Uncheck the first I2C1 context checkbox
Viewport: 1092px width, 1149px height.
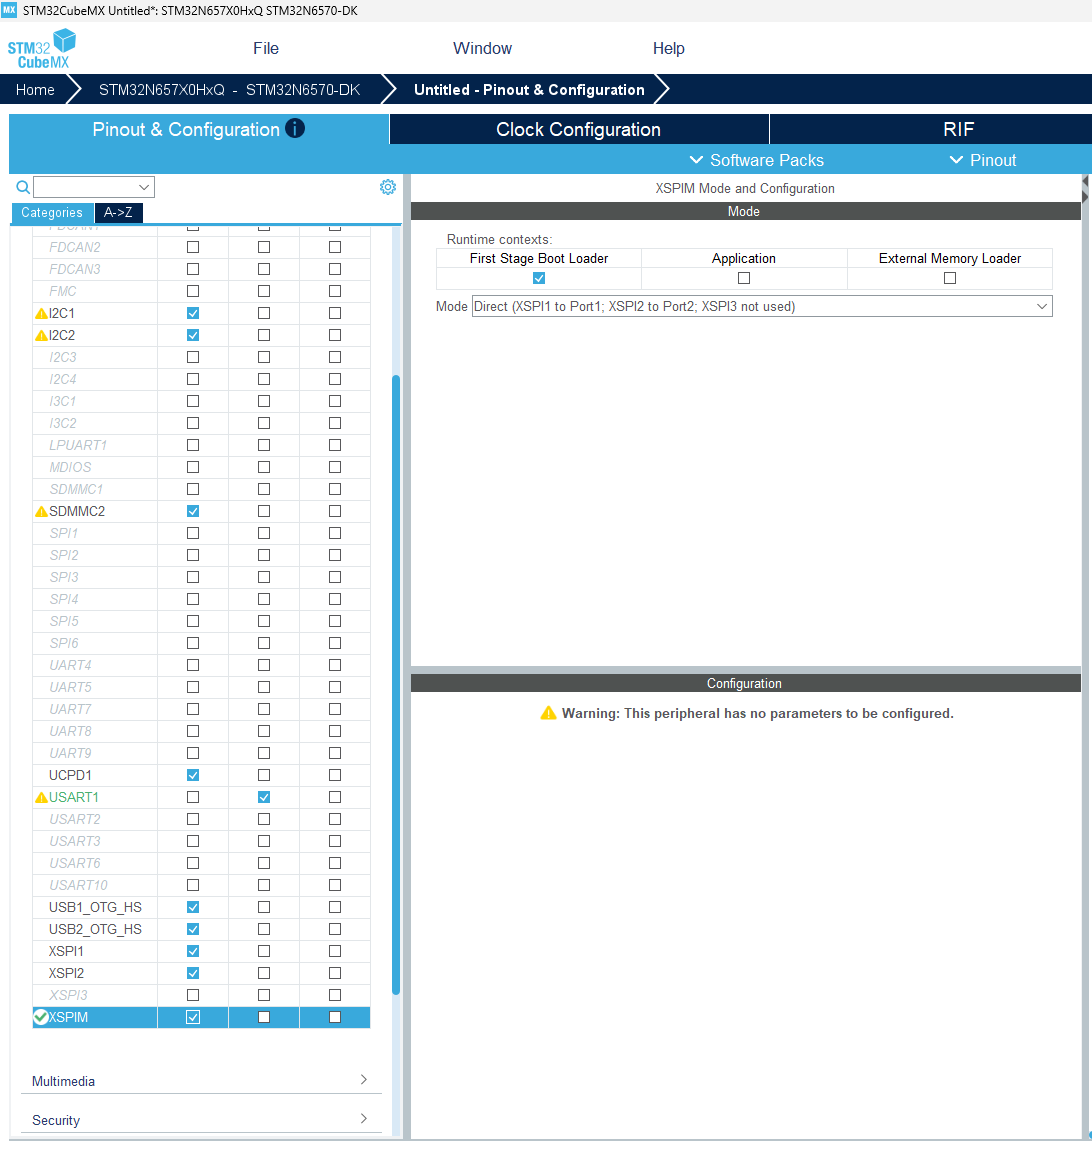point(193,313)
